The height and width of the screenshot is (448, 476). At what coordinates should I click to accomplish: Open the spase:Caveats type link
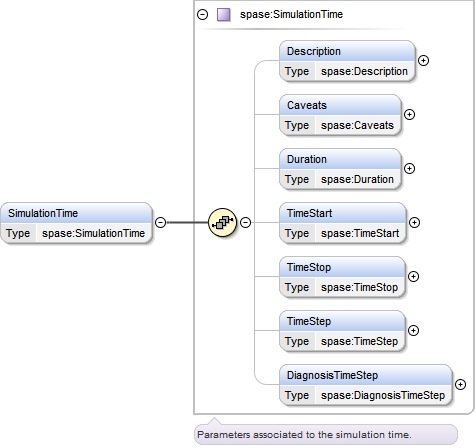click(357, 125)
